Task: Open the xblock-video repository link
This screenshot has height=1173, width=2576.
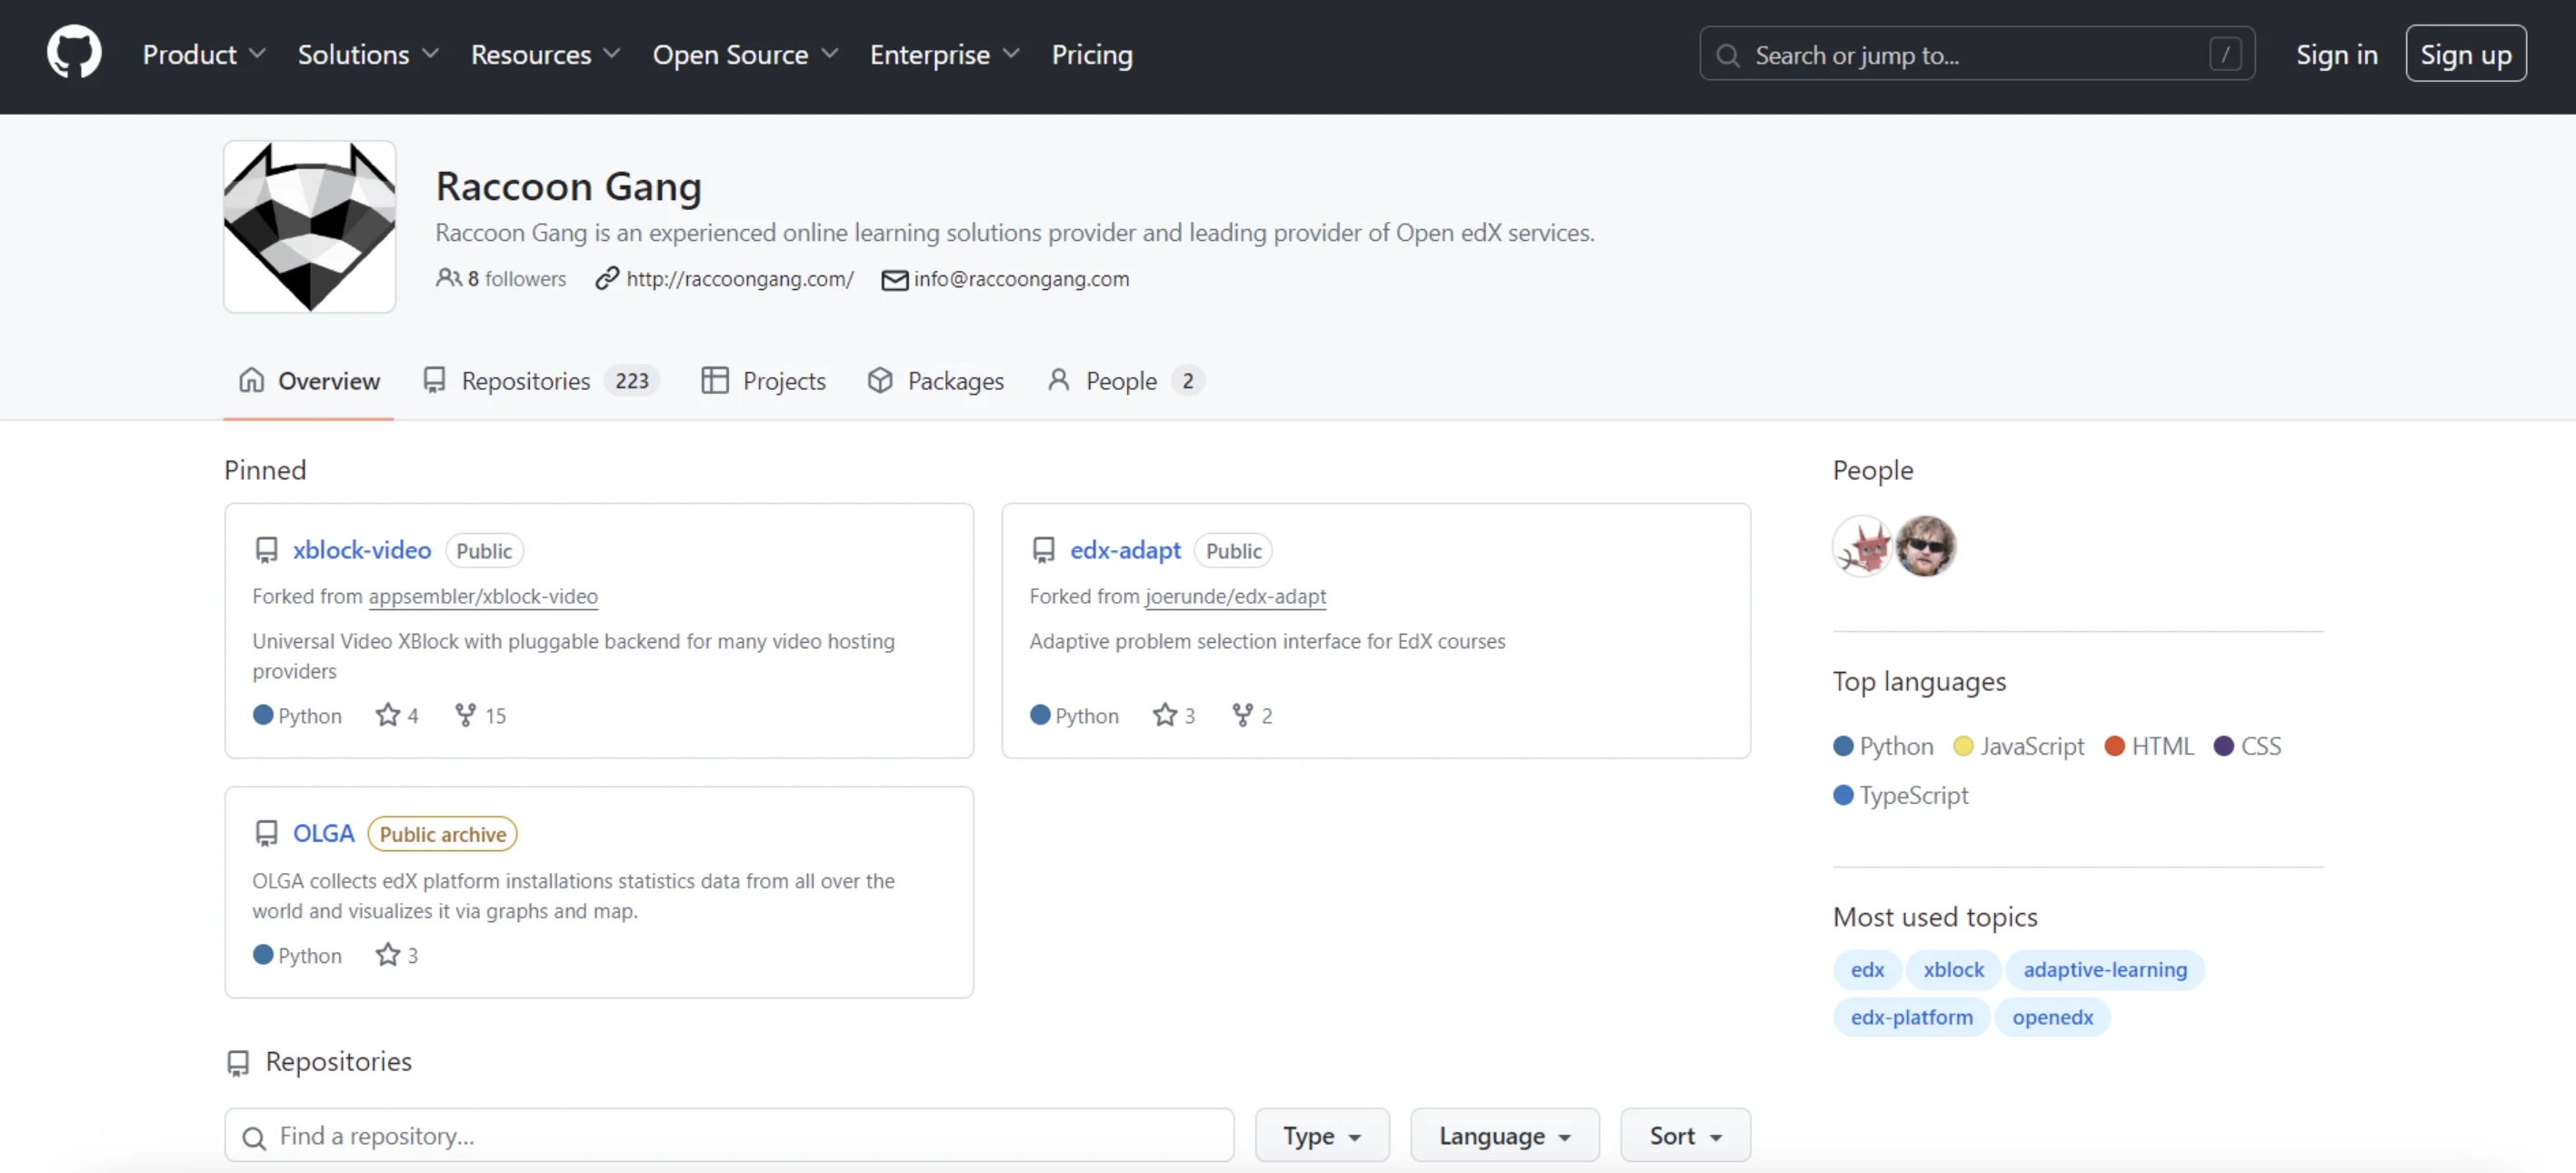Action: click(362, 550)
